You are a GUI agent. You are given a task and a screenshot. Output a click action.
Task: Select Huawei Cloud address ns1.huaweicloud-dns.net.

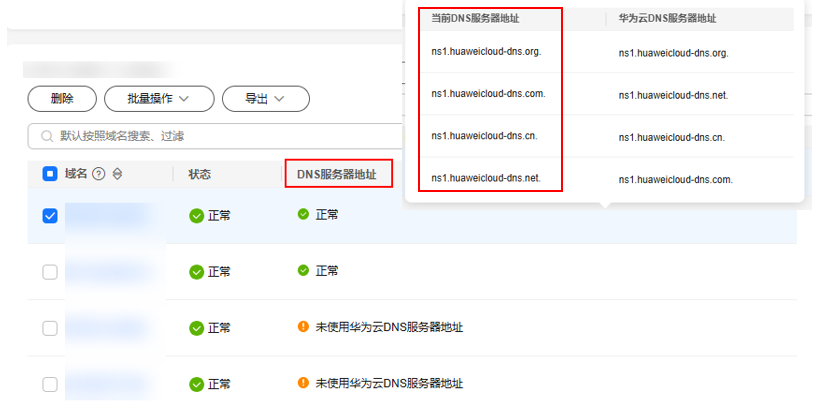pyautogui.click(x=673, y=95)
